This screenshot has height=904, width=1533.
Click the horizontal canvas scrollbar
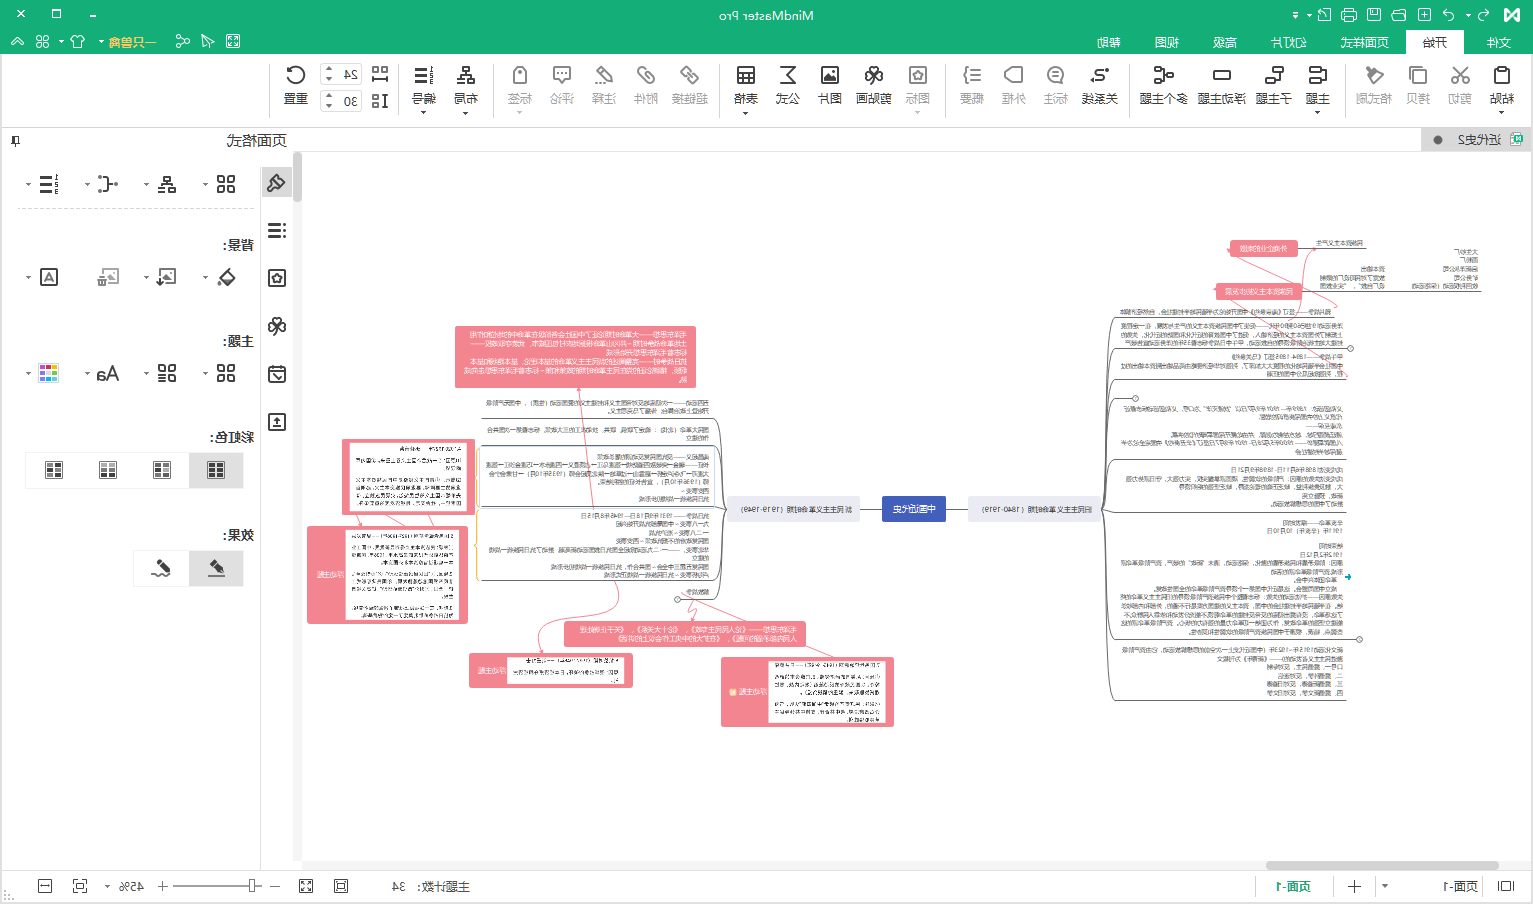pos(1382,866)
